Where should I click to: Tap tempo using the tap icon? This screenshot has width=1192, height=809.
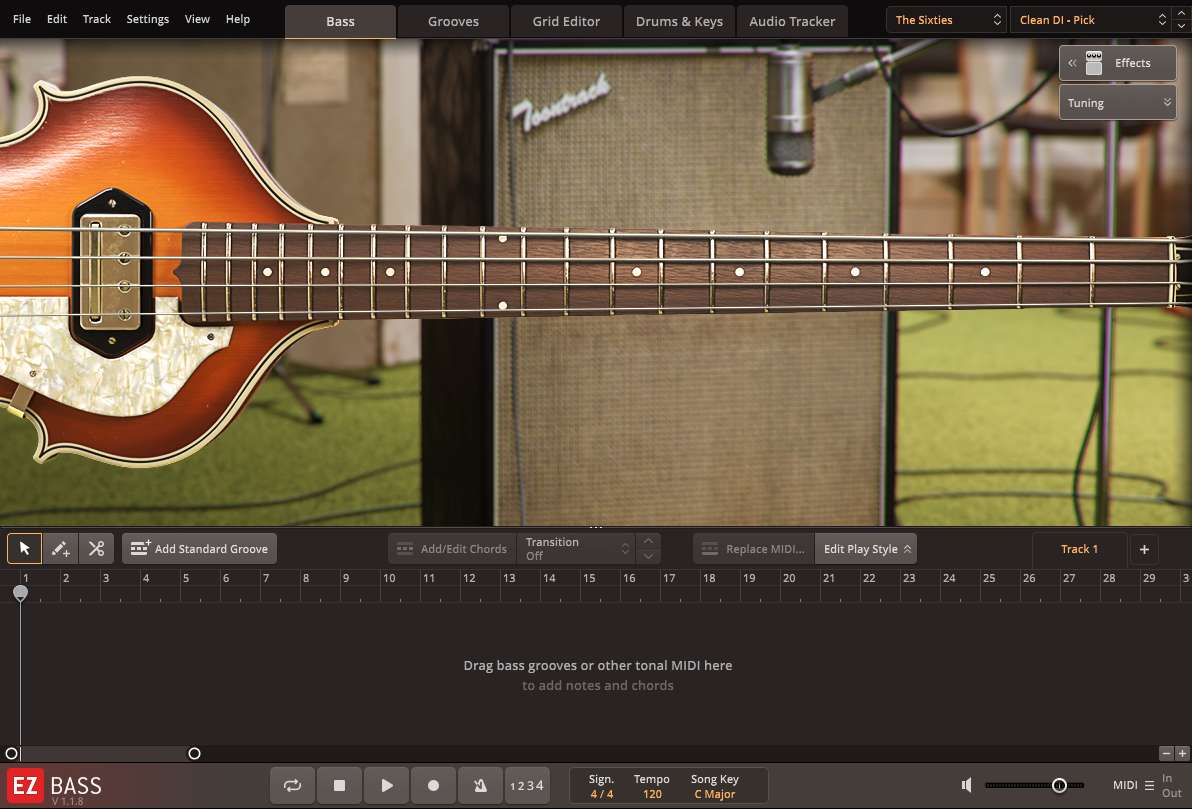[480, 785]
